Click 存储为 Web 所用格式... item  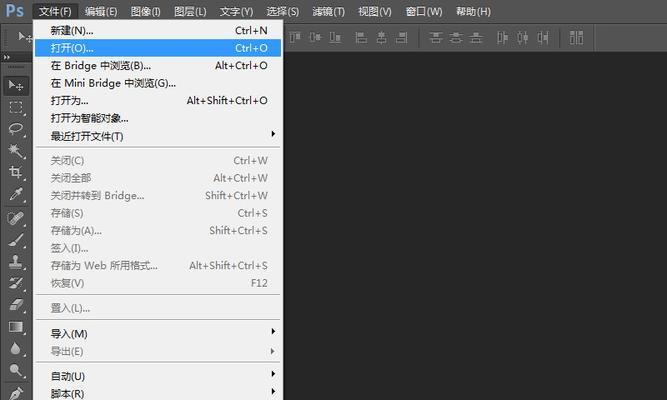(x=158, y=266)
